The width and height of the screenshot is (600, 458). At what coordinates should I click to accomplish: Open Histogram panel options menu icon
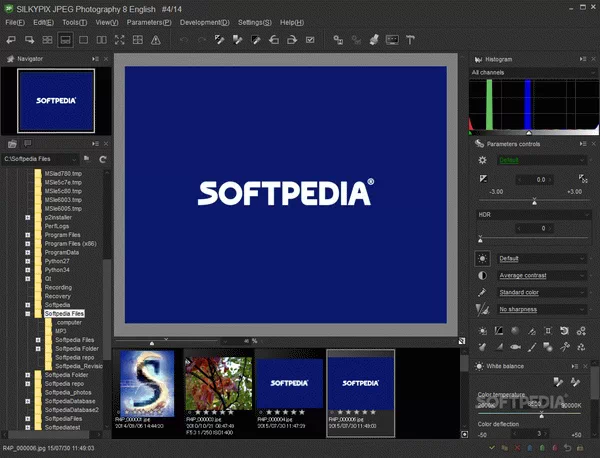(x=583, y=59)
